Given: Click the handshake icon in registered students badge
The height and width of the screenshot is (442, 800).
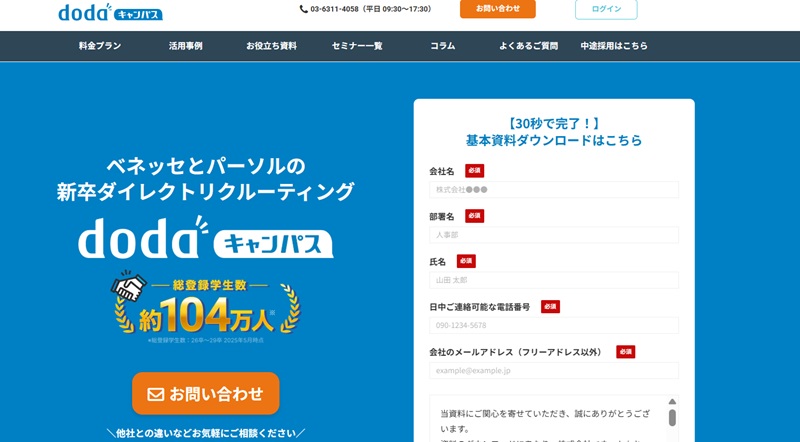Looking at the screenshot, I should 129,286.
